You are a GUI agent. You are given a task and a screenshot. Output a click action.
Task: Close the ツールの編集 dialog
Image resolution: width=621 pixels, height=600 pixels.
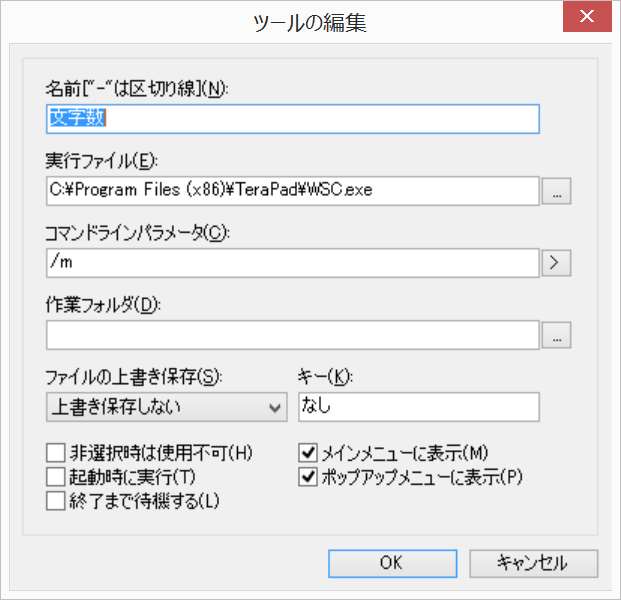[587, 17]
